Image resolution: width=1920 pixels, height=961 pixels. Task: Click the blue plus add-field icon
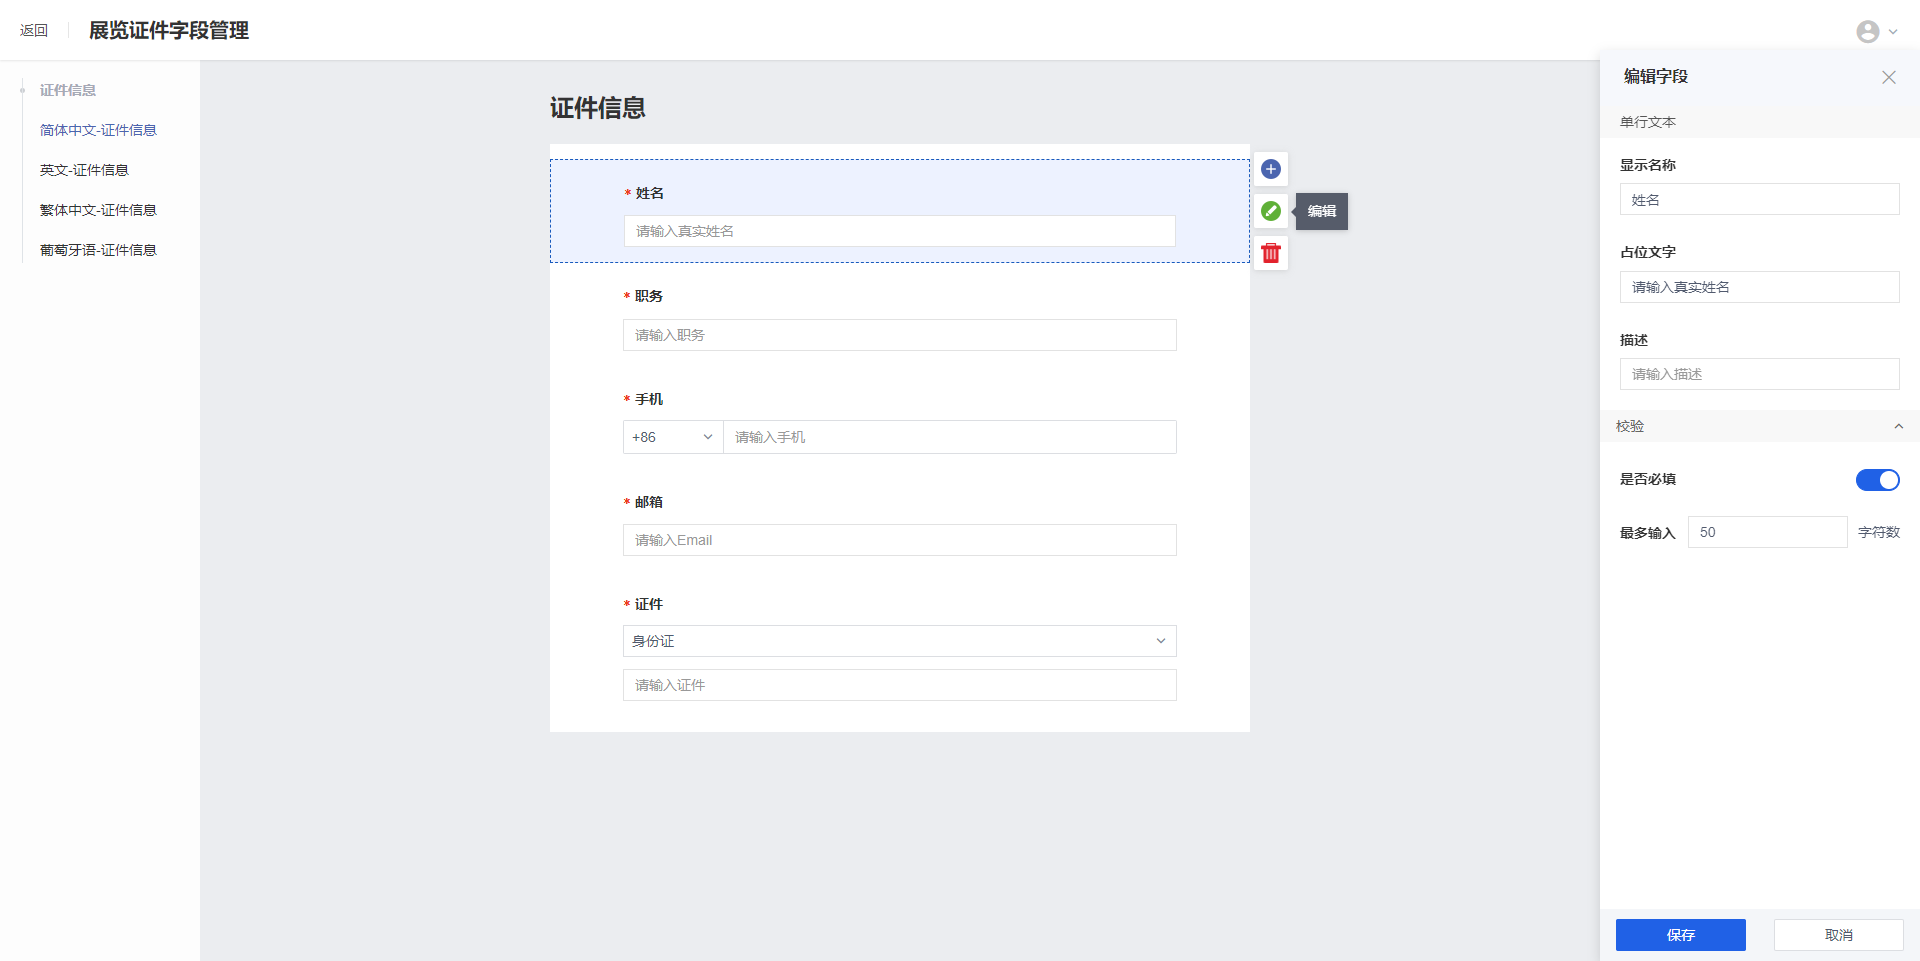point(1271,169)
